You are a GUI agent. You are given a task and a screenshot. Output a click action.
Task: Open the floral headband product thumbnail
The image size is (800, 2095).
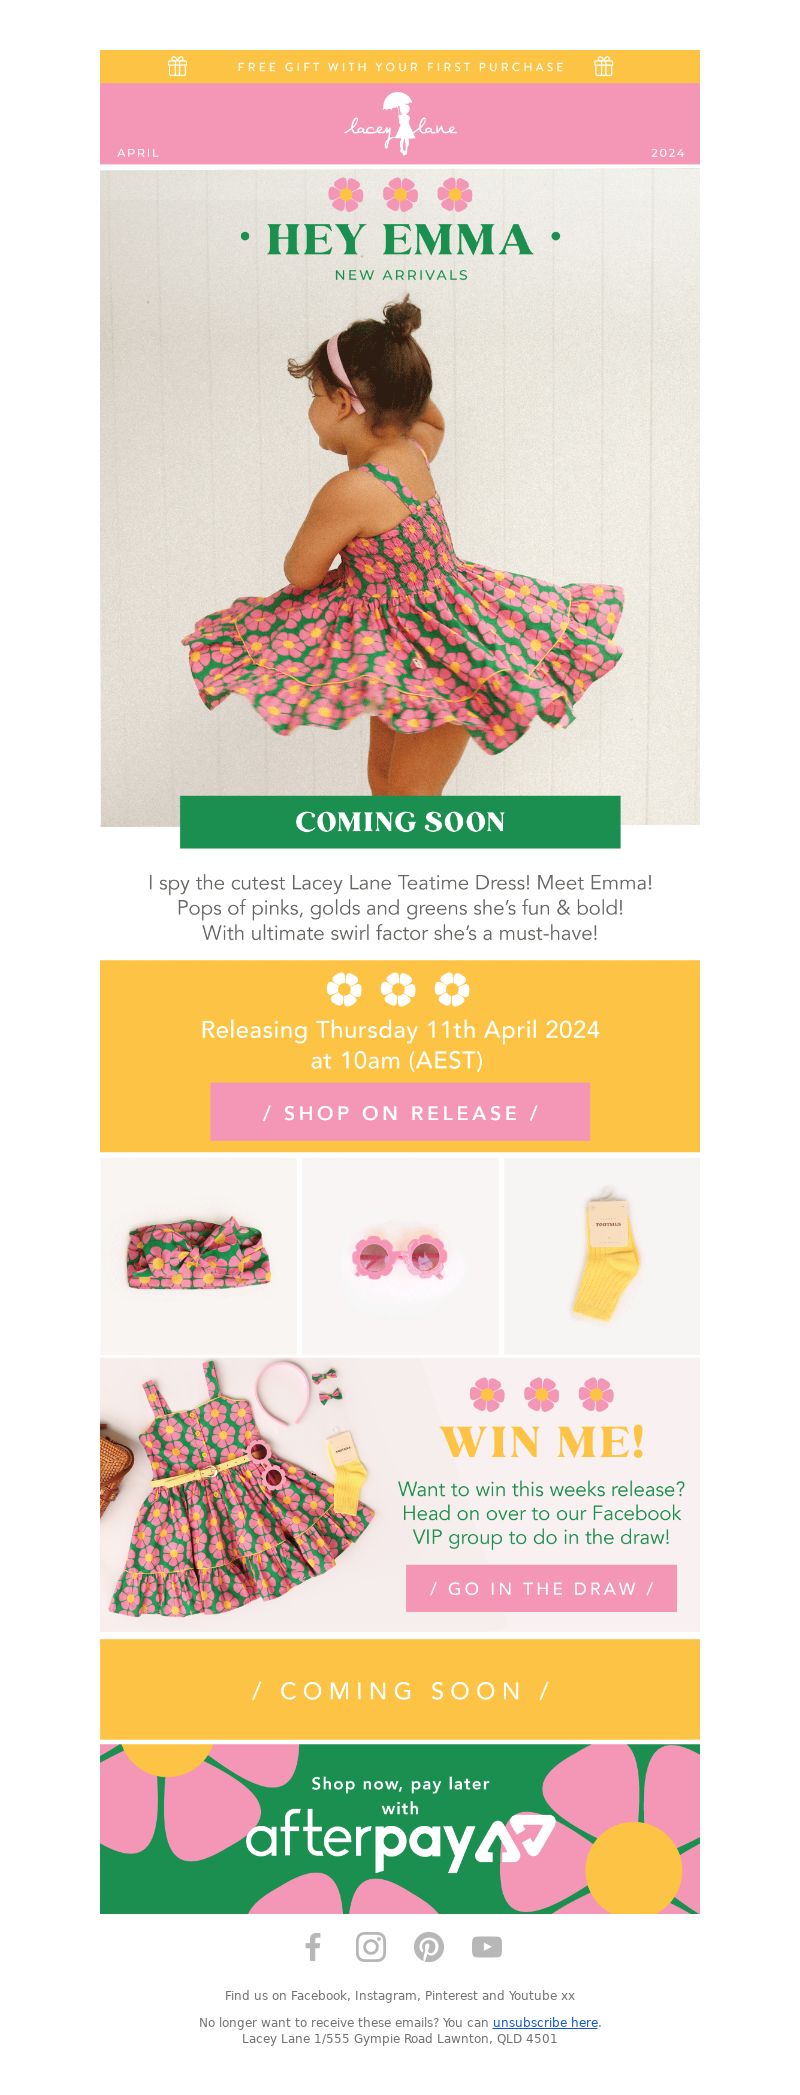198,1256
